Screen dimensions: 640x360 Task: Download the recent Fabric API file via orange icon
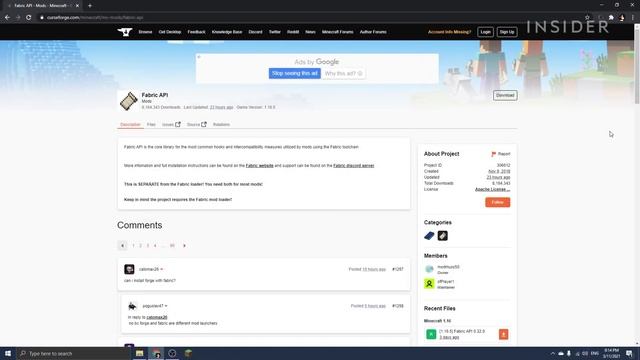coord(504,334)
